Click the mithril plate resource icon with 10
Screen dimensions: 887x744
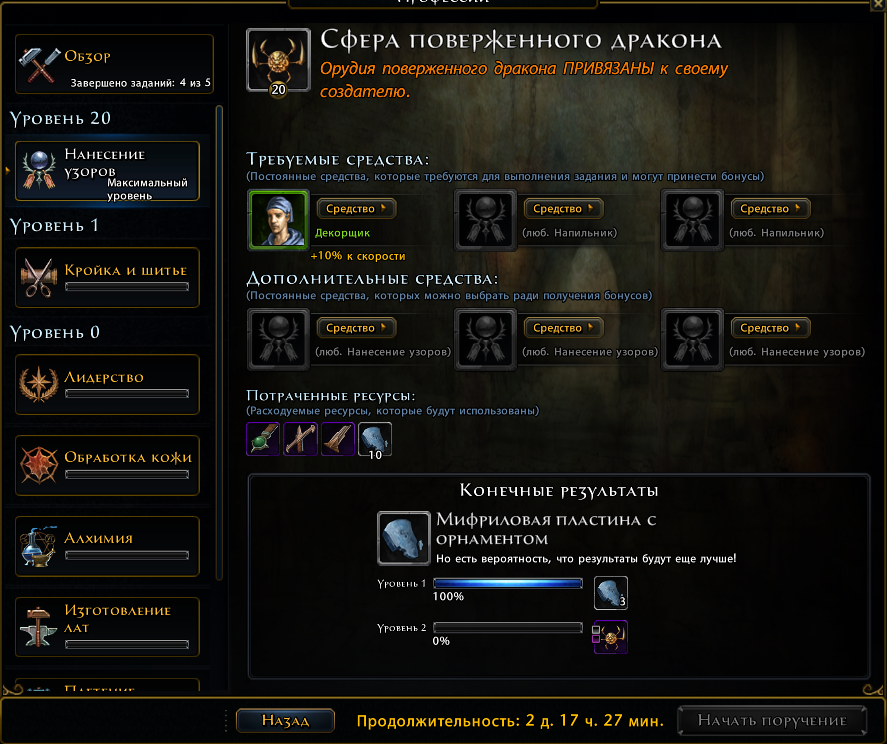tap(374, 439)
